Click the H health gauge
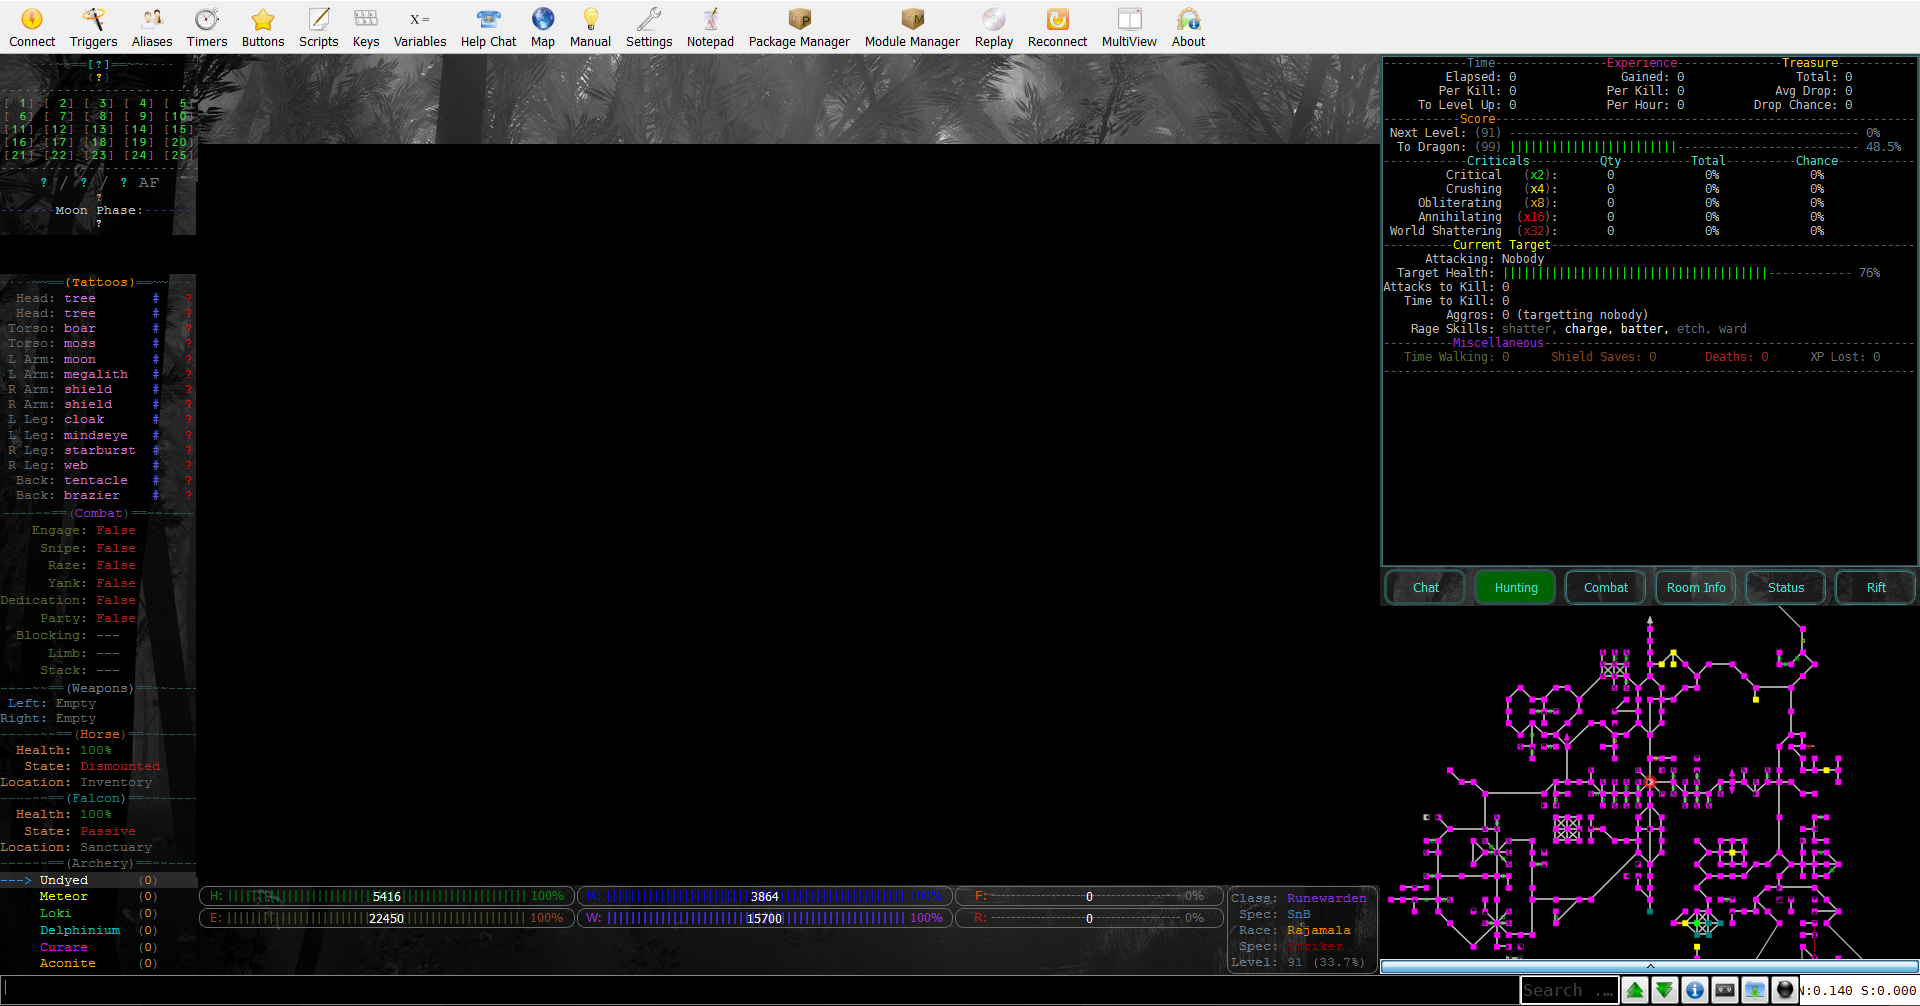This screenshot has height=1006, width=1920. click(x=387, y=896)
